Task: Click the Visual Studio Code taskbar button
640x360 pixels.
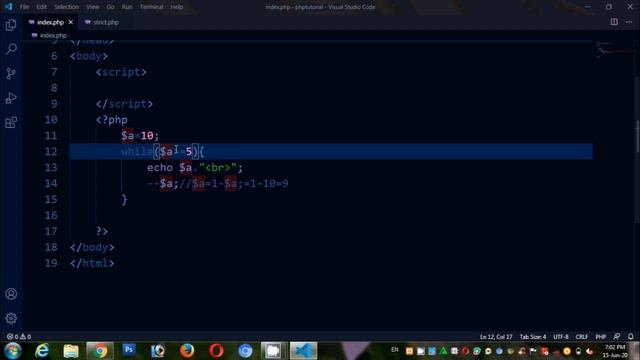Action: tap(303, 351)
